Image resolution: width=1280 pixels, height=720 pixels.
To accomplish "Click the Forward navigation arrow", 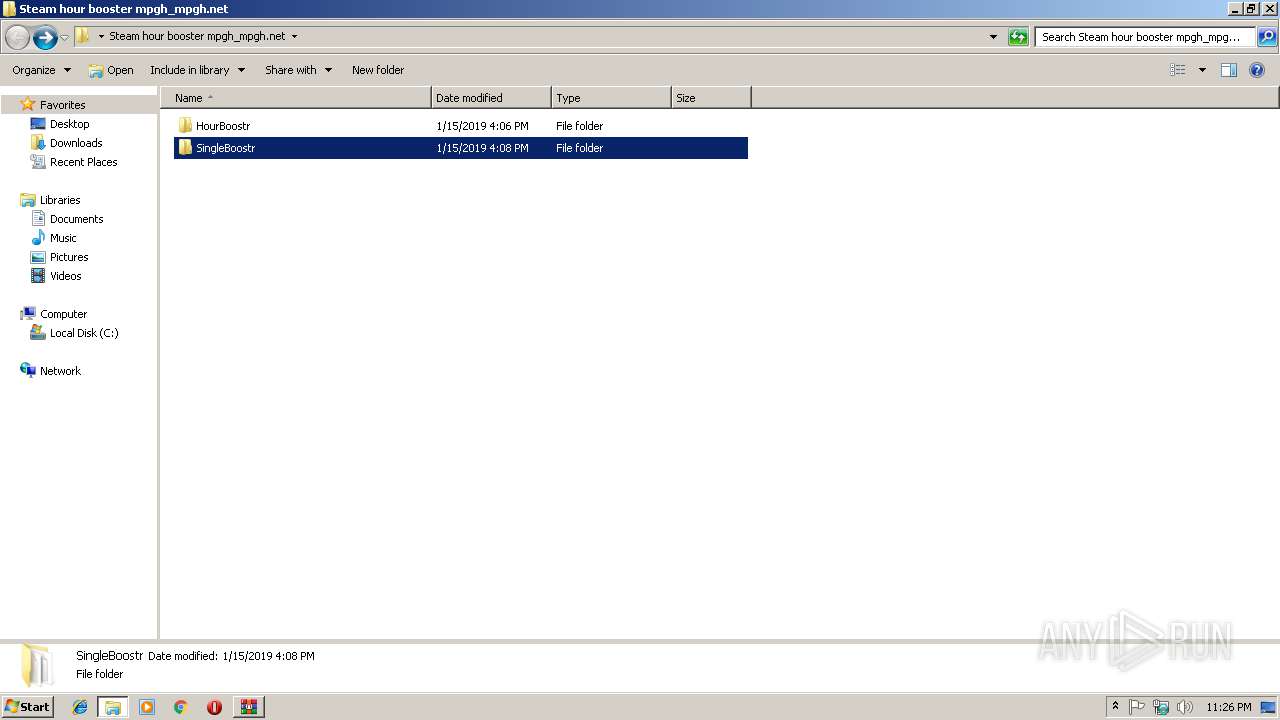I will click(44, 37).
